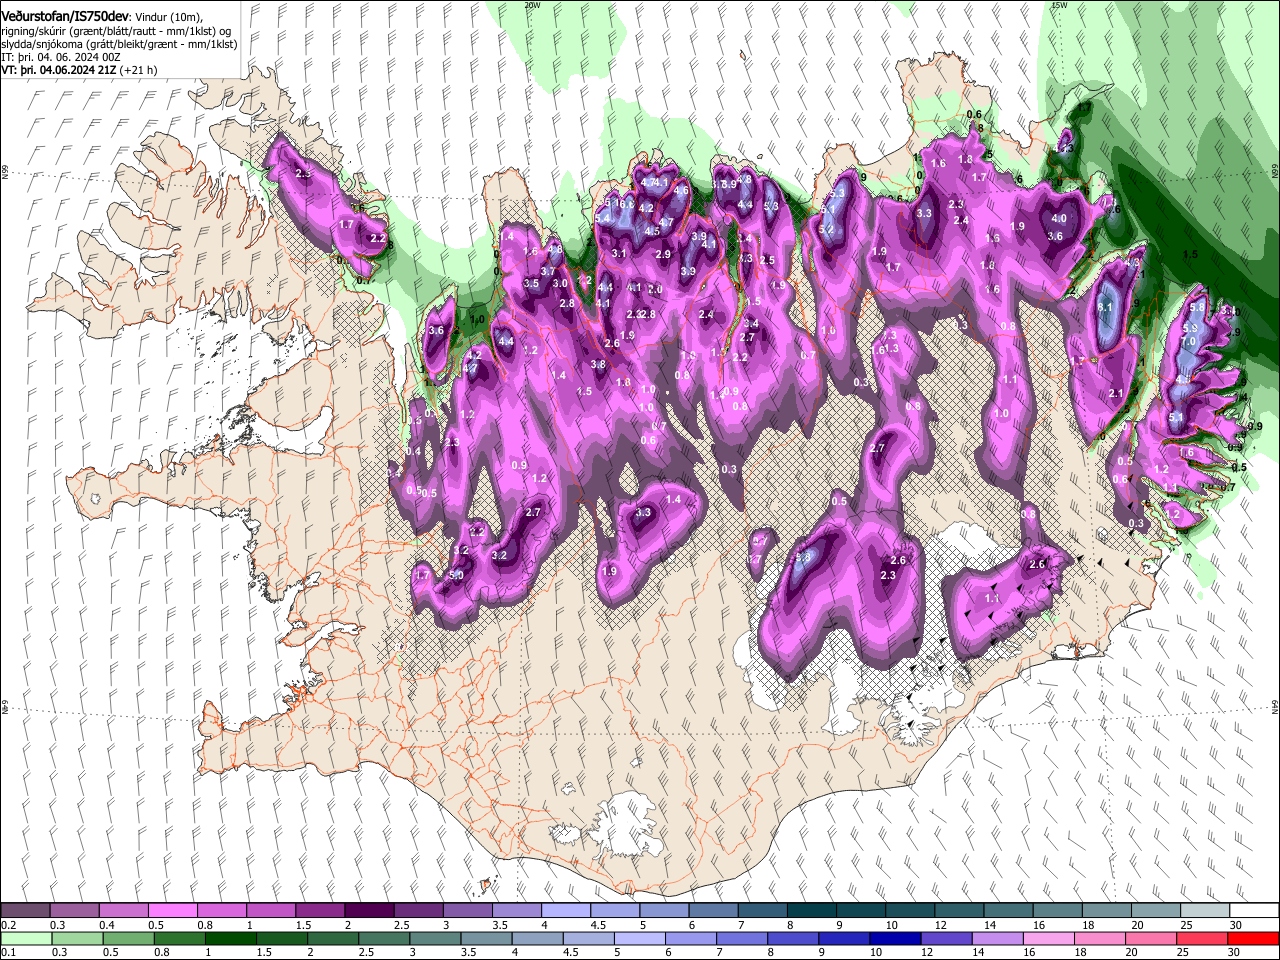Select the VT: þri. 04.06.2024 21Z valid time
Image resolution: width=1280 pixels, height=960 pixels.
pyautogui.click(x=58, y=70)
